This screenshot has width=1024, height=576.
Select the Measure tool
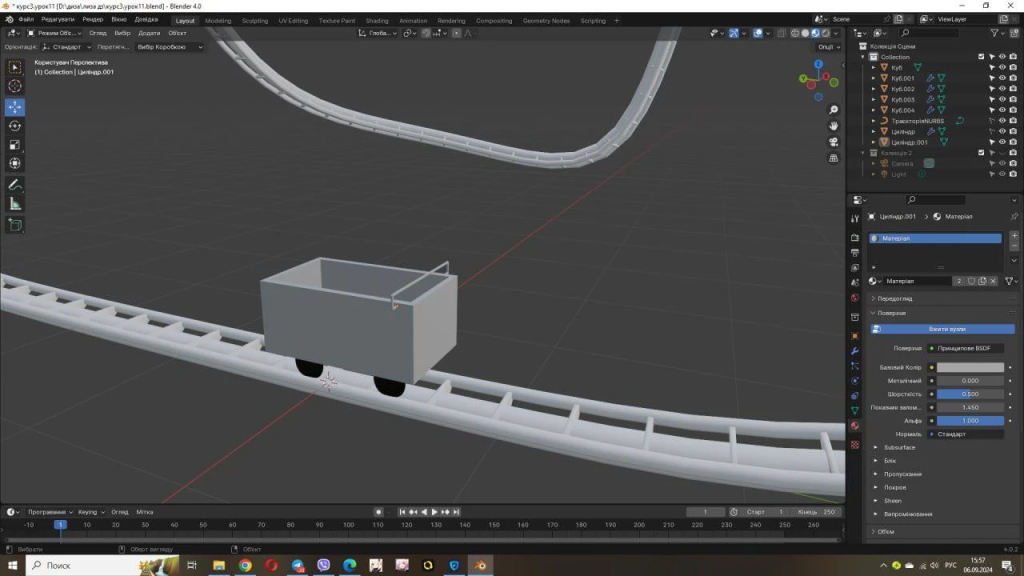click(15, 204)
